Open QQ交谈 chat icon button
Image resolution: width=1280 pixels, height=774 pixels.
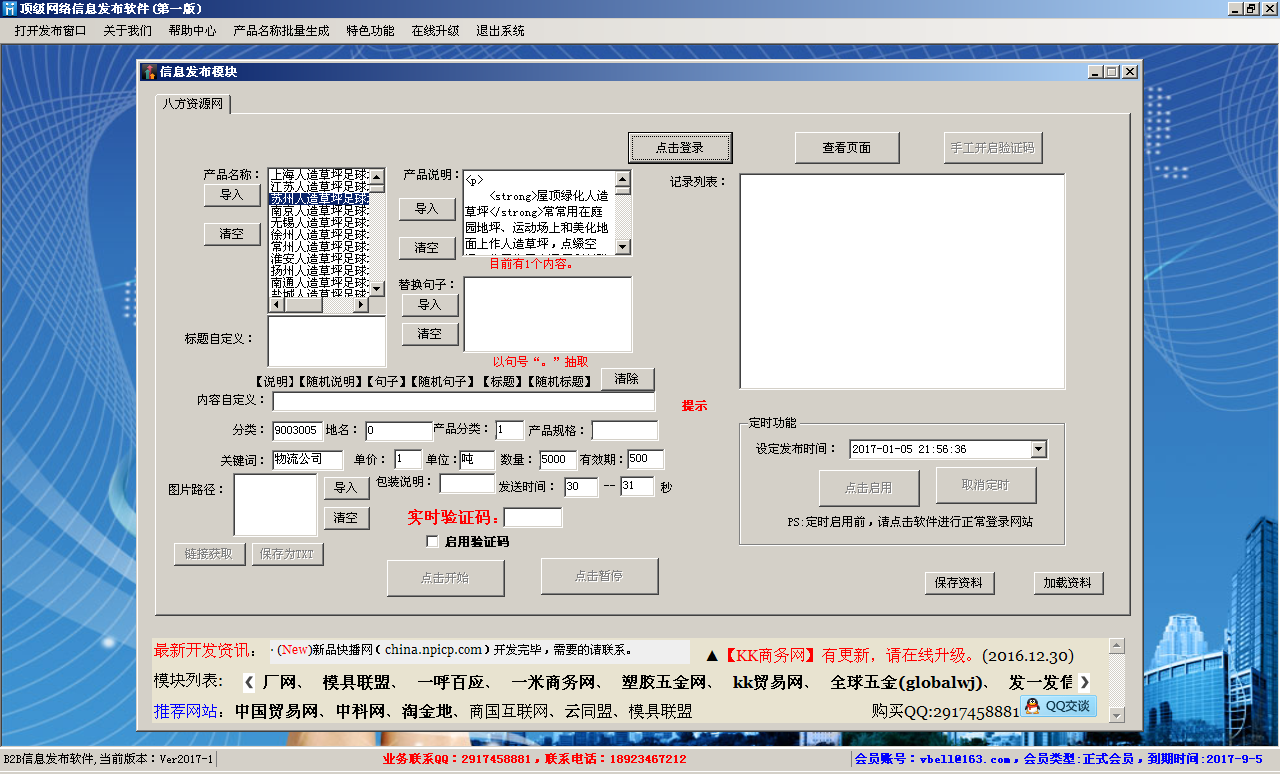pos(1058,706)
